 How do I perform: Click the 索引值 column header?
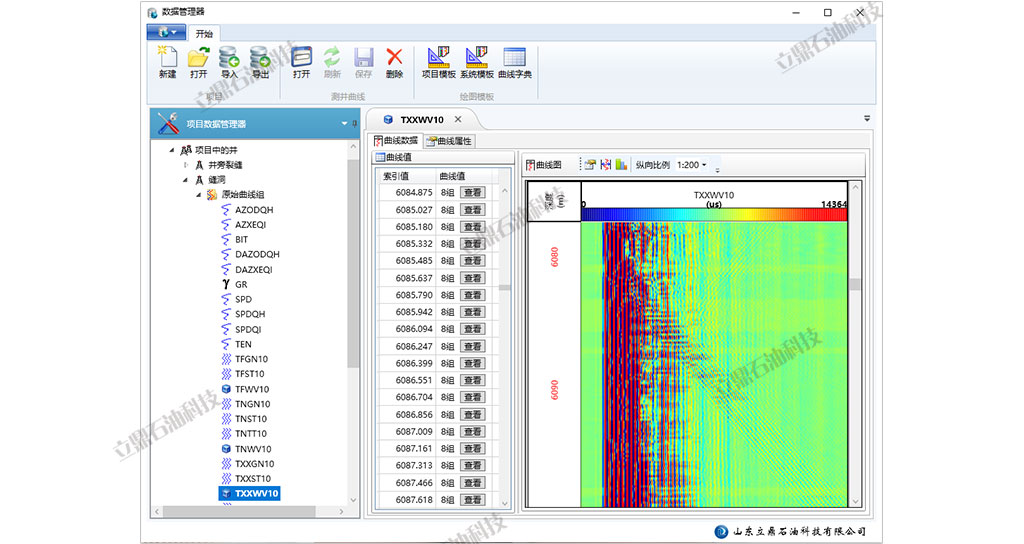point(407,176)
